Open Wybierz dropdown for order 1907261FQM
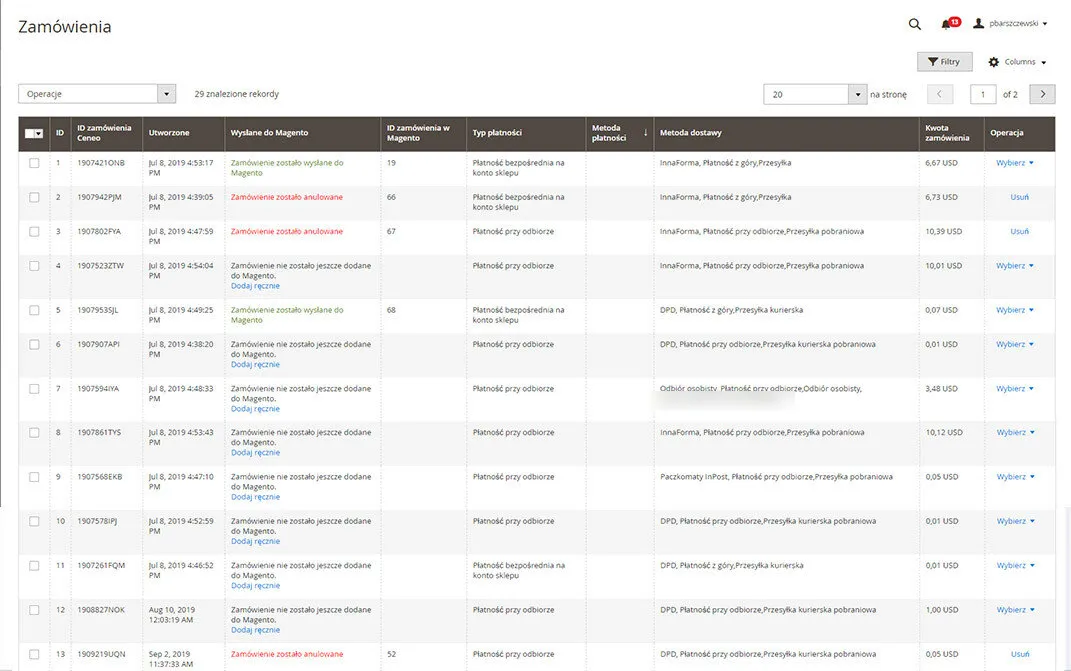This screenshot has height=671, width=1071. 1015,566
